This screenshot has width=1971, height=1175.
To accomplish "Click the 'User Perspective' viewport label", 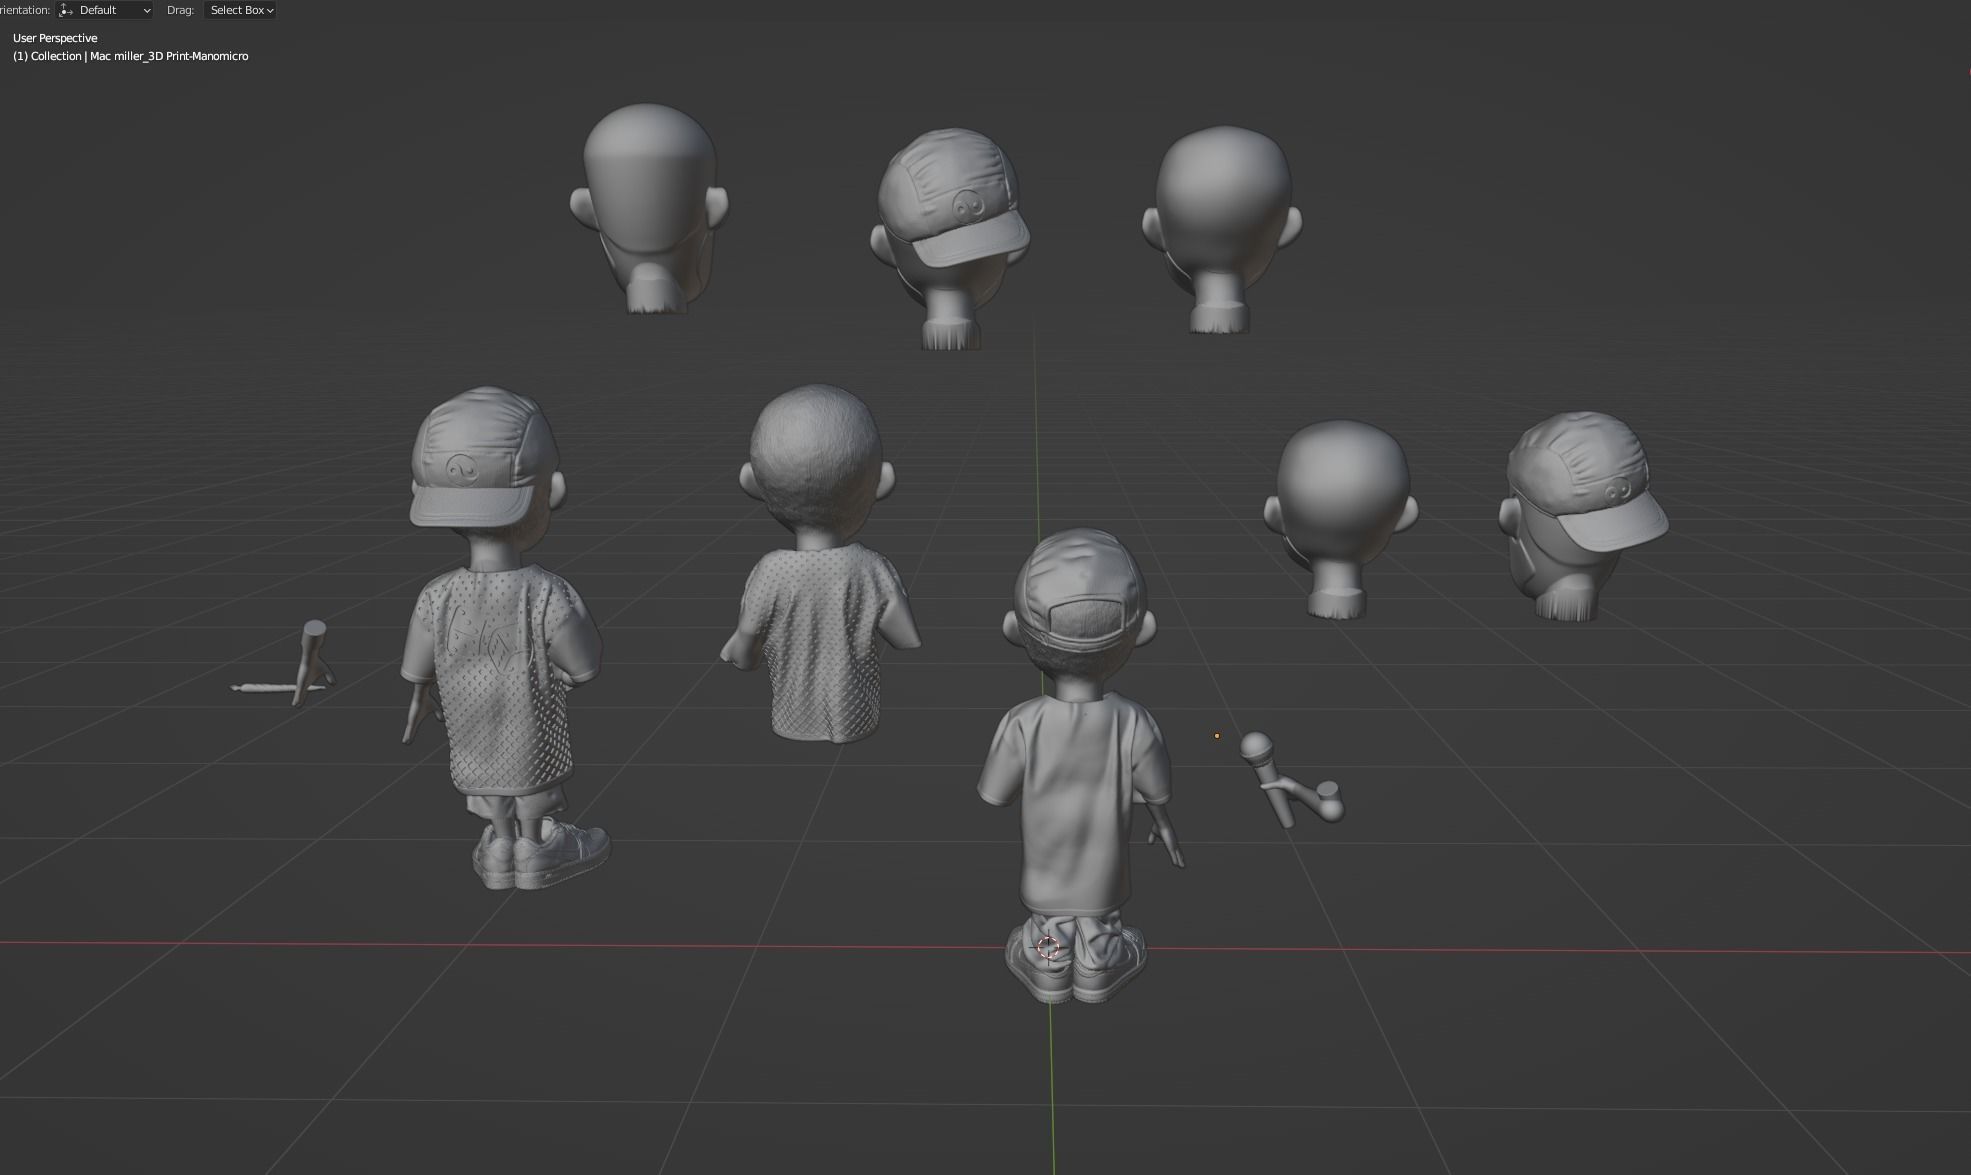I will 55,38.
